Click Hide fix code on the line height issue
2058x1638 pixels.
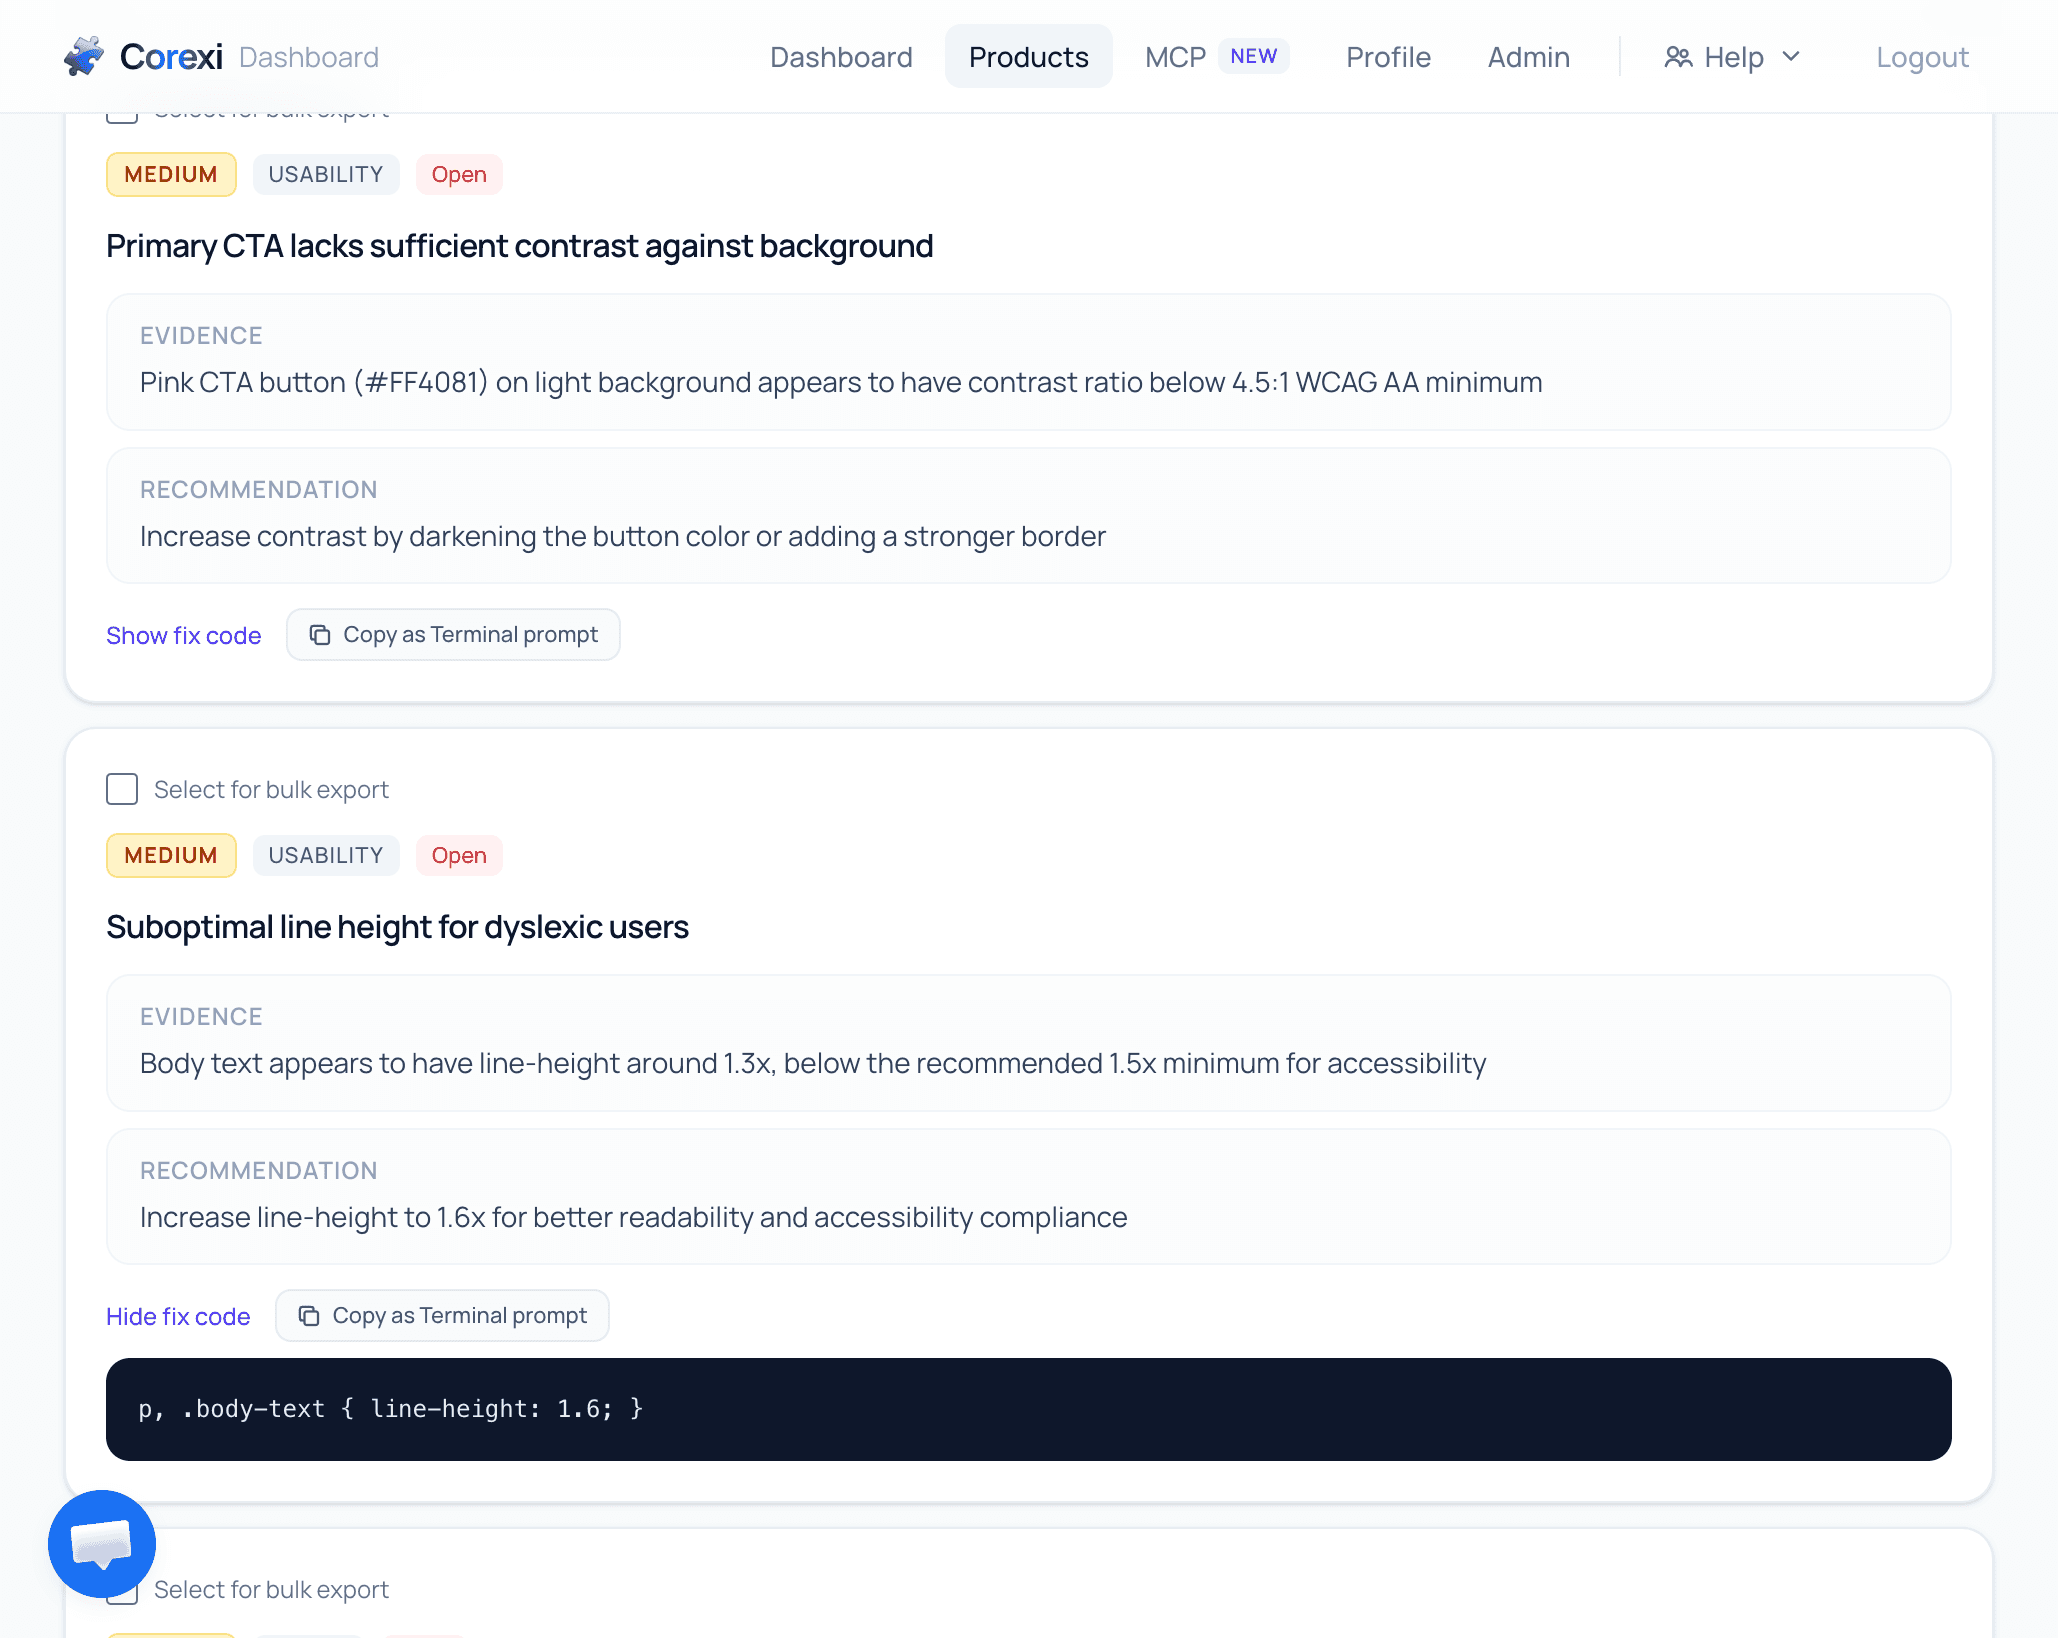click(178, 1316)
